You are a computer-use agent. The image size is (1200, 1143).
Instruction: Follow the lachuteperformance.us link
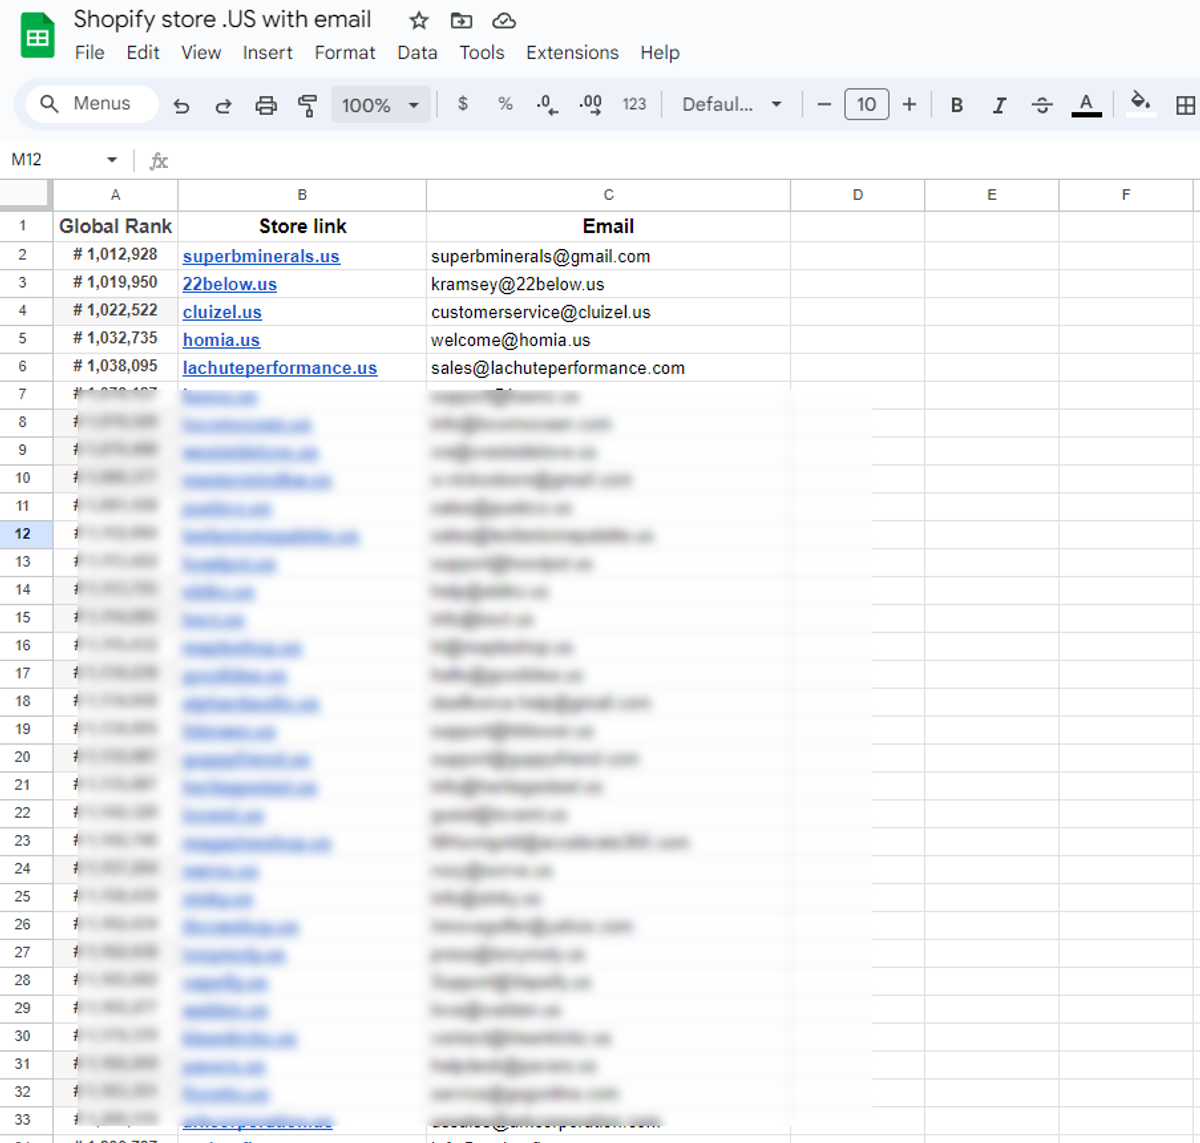coord(280,368)
